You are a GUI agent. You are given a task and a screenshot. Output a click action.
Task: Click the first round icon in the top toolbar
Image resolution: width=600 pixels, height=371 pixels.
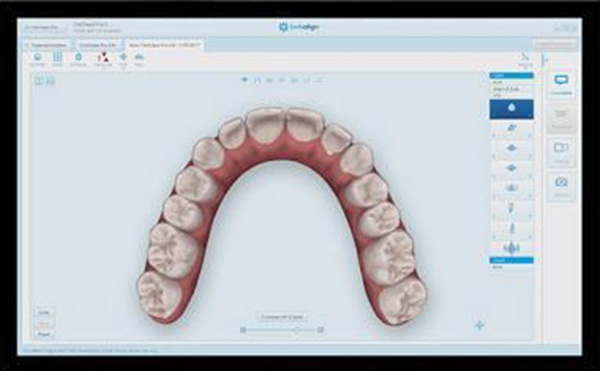click(x=38, y=57)
